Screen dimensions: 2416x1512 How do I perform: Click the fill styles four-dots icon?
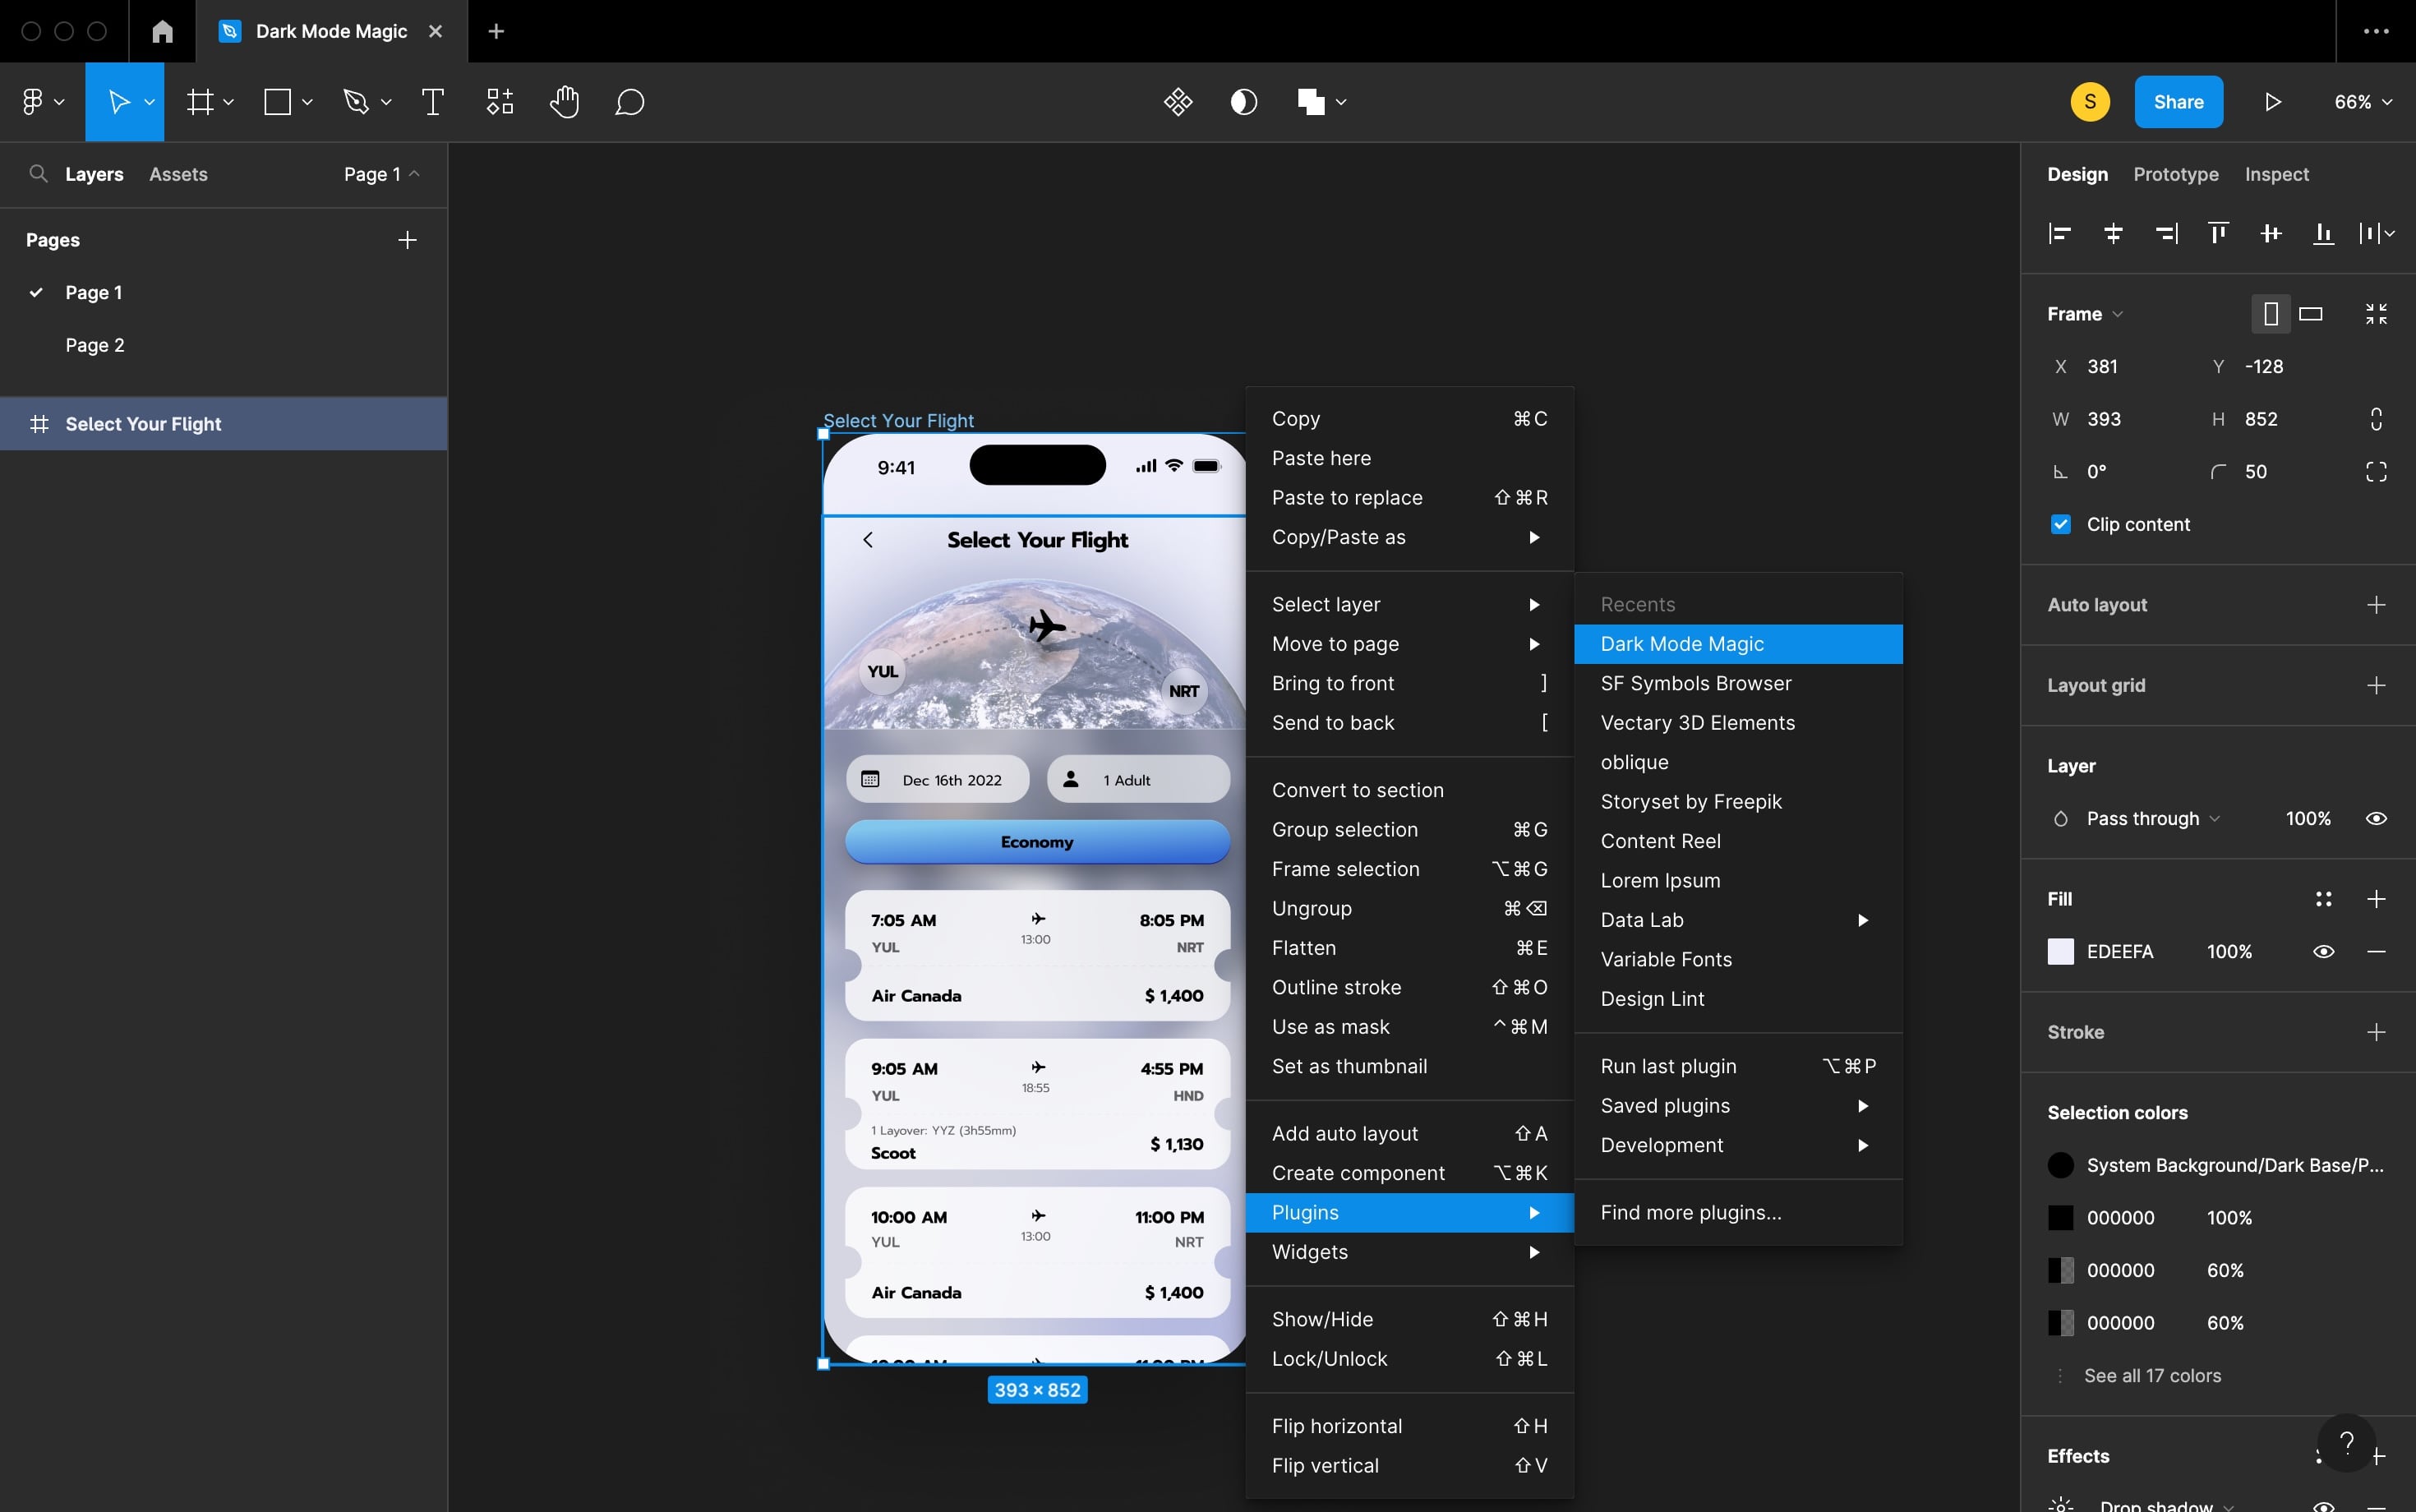coord(2323,899)
